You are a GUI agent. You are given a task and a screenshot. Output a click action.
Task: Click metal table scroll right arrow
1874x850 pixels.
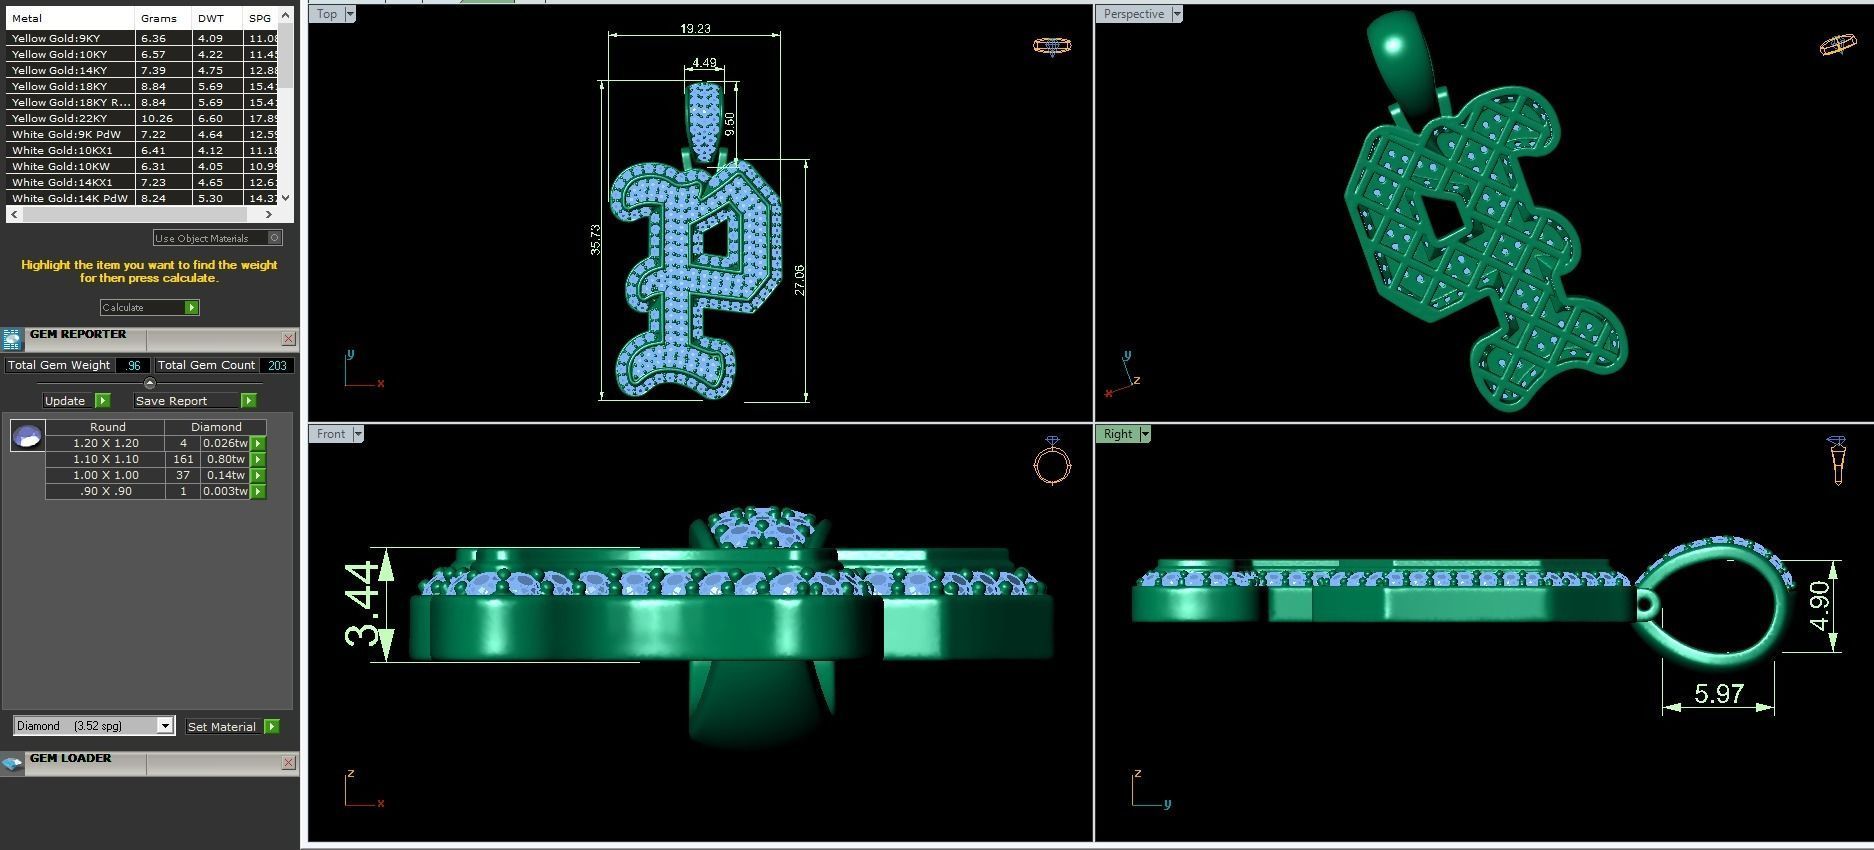pyautogui.click(x=269, y=214)
